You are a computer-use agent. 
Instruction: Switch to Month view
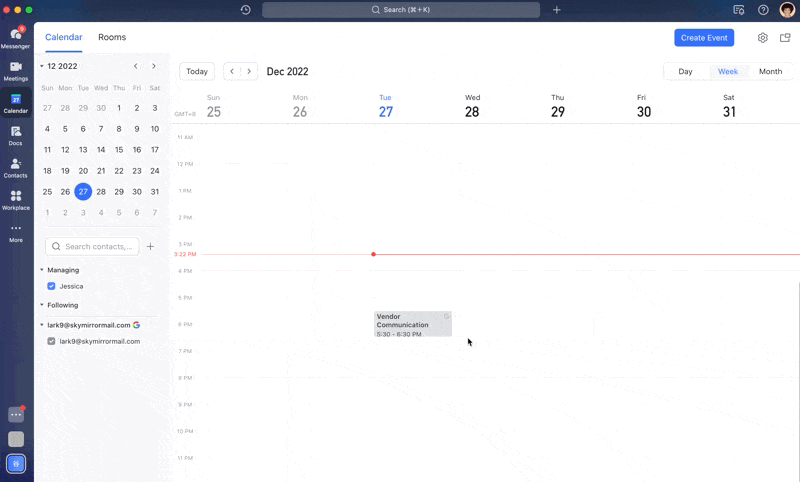(x=770, y=72)
